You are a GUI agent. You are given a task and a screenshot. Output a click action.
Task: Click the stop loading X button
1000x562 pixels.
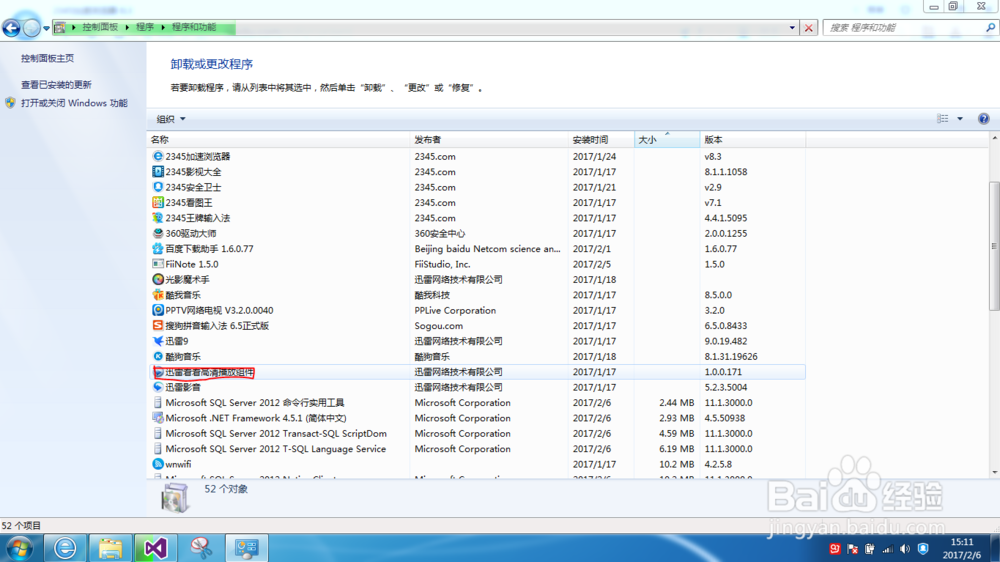(809, 27)
